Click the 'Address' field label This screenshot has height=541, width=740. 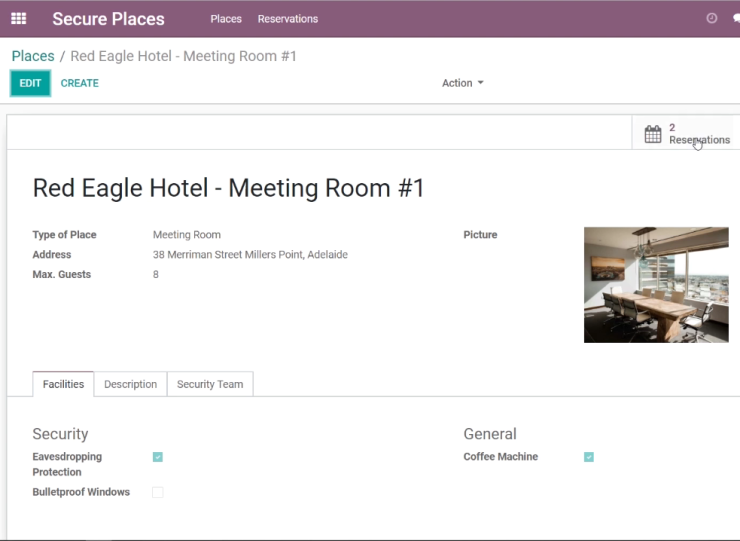[52, 254]
